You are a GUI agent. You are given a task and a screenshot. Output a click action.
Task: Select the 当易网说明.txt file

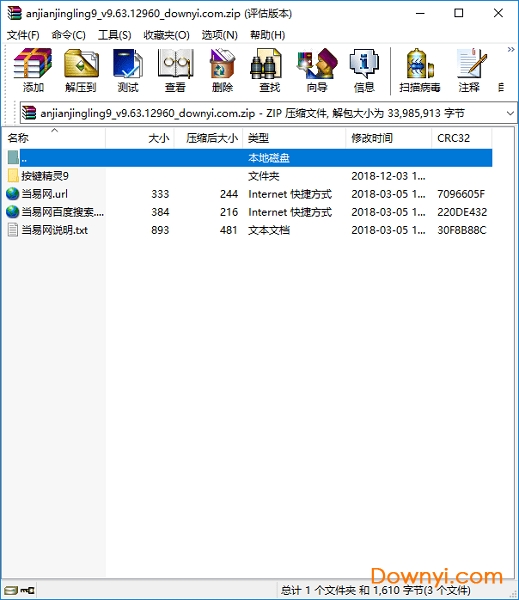pyautogui.click(x=54, y=230)
